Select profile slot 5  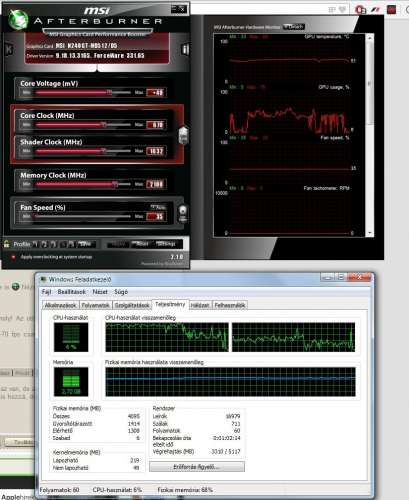(x=71, y=244)
